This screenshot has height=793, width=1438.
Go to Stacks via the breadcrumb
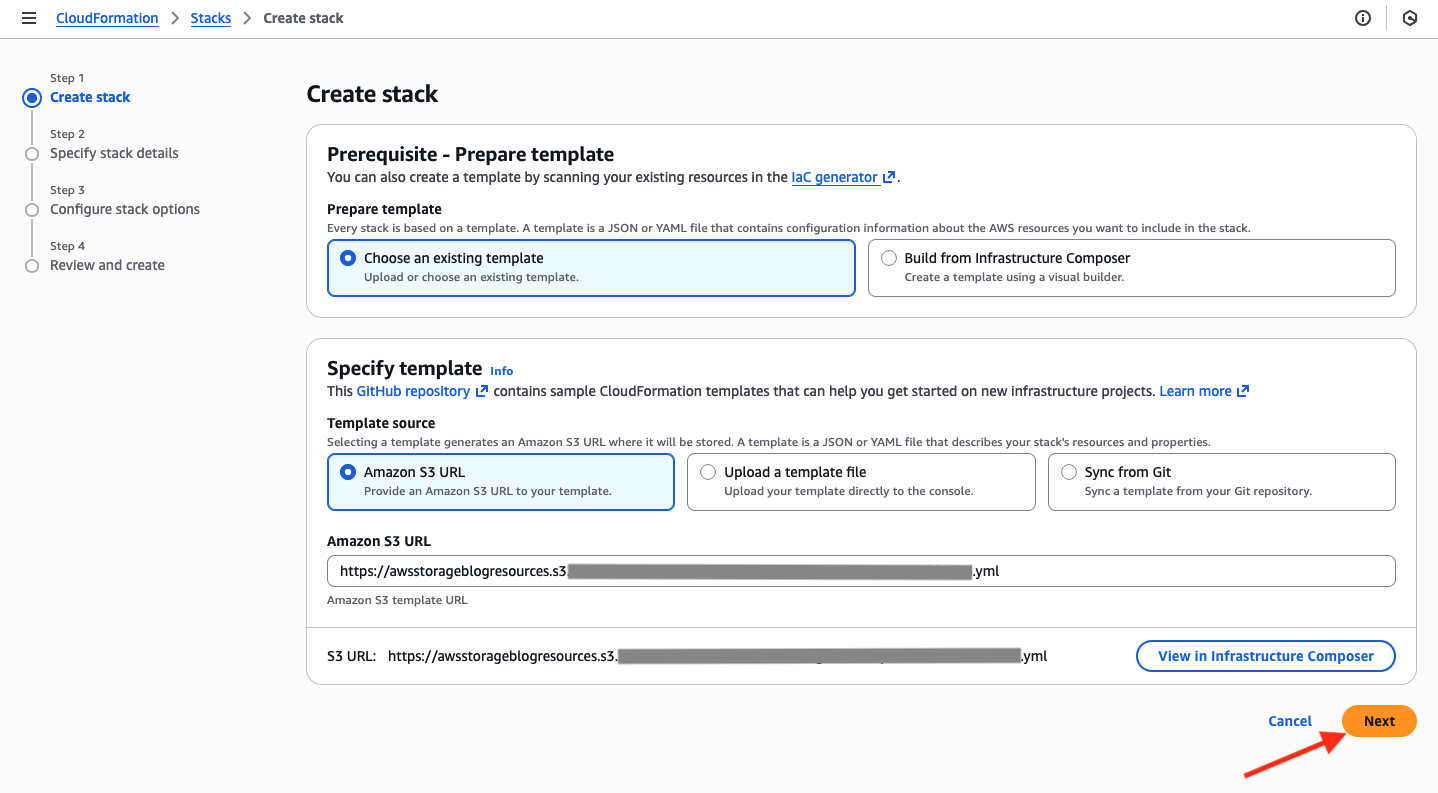(x=210, y=17)
